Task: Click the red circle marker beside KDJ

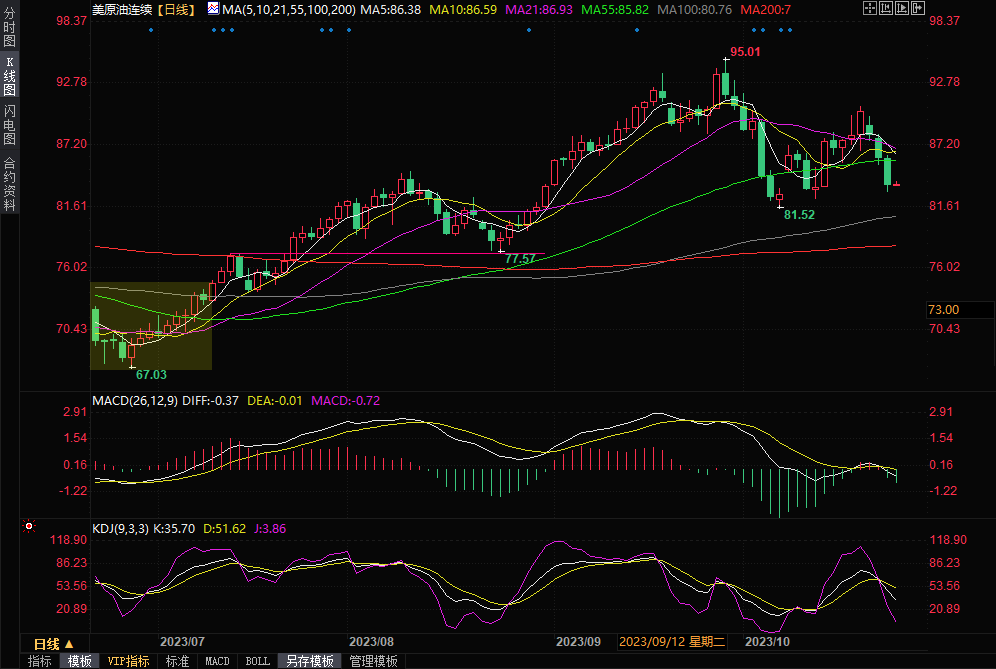Action: [29, 525]
